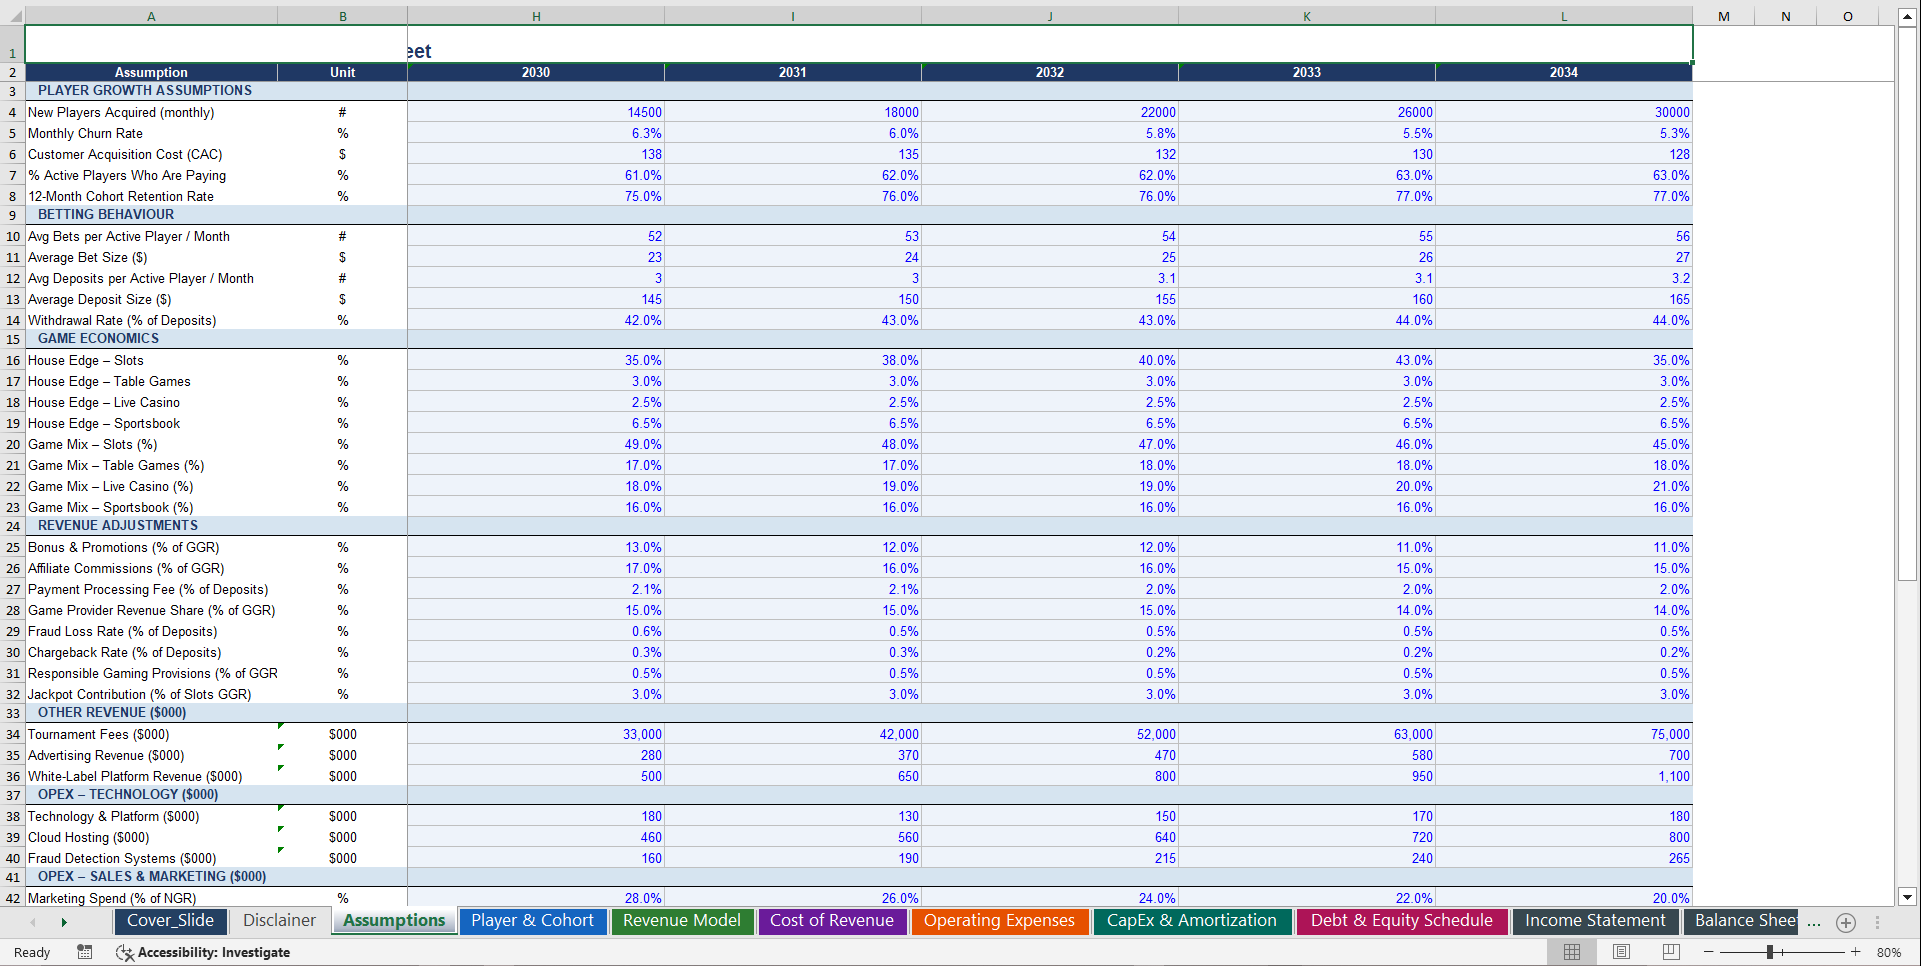Click the green next-sheet navigation arrow
The width and height of the screenshot is (1921, 966).
(64, 922)
